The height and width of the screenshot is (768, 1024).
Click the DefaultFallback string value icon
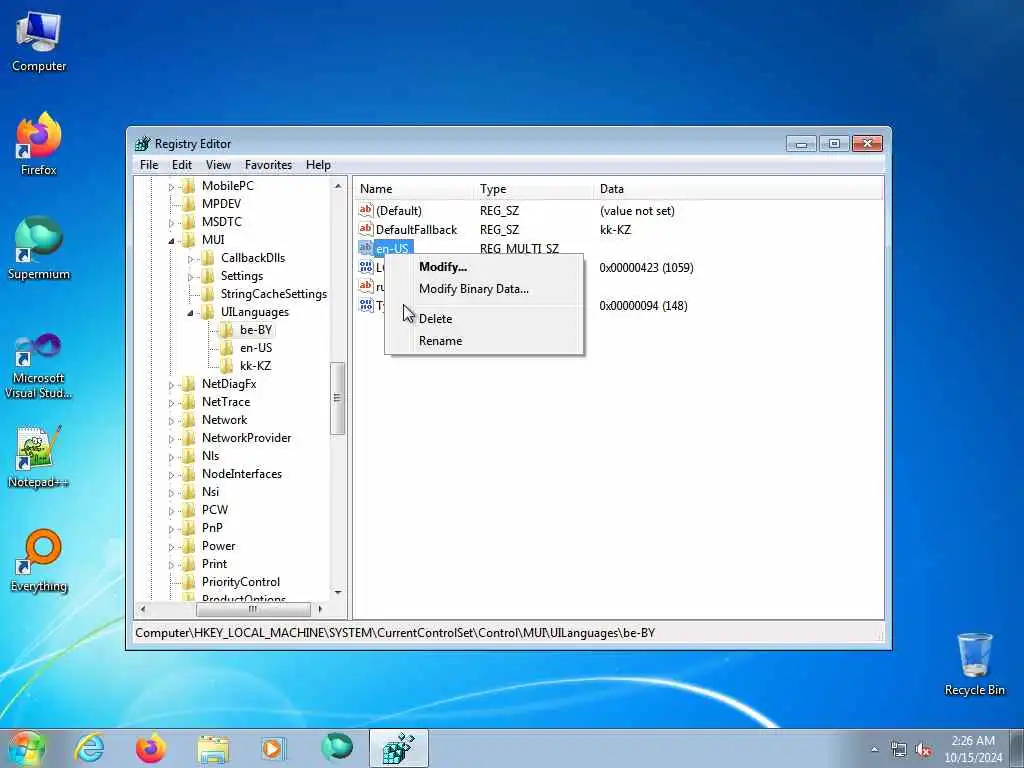click(x=366, y=229)
